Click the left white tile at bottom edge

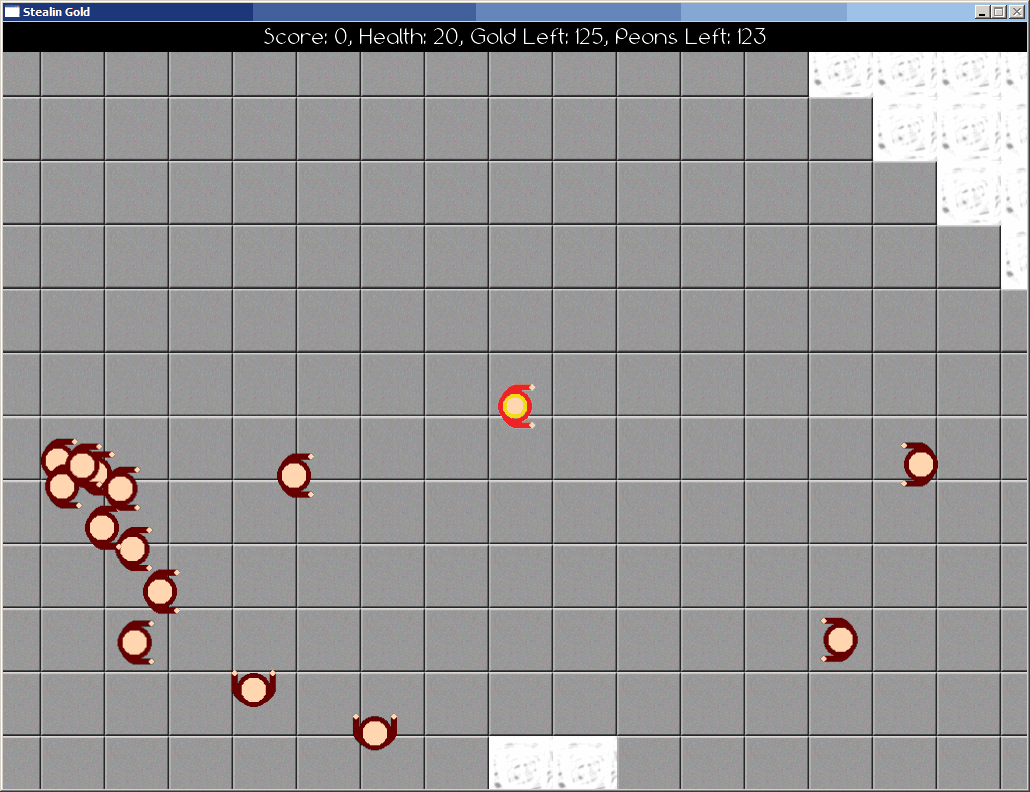[521, 763]
